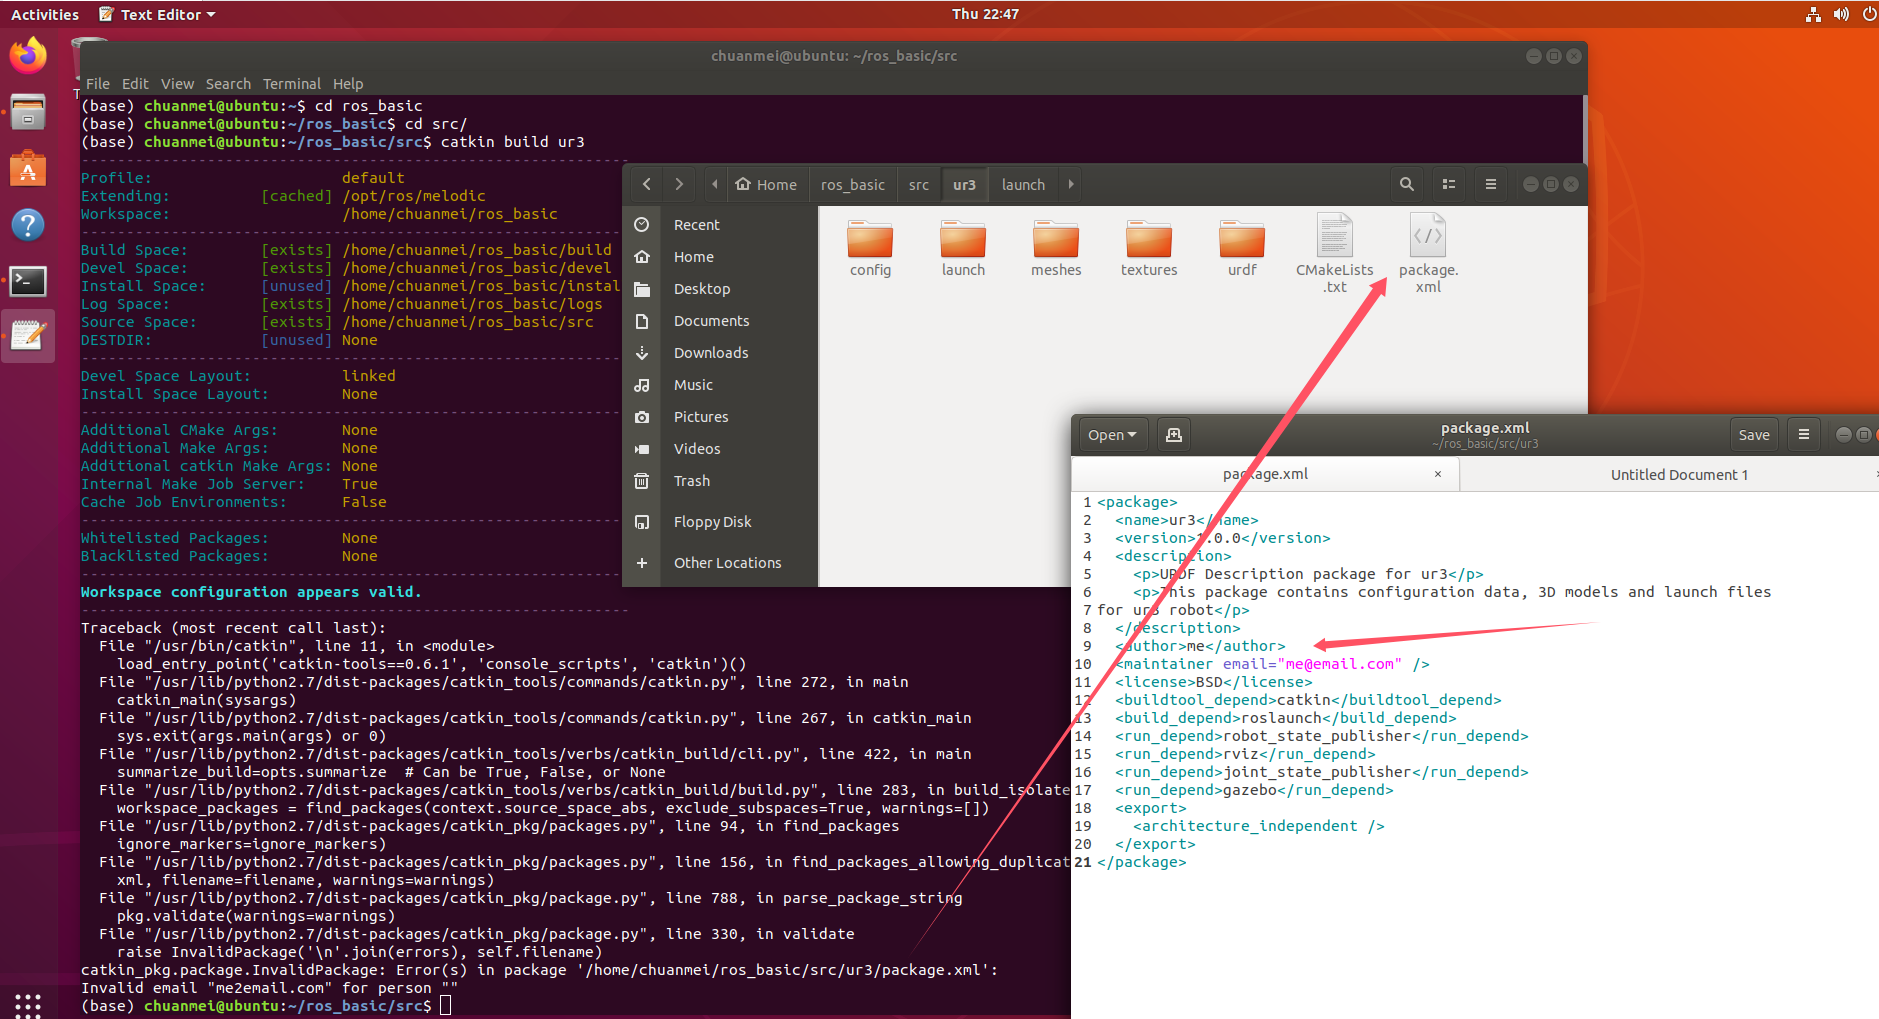Open the sound menu in top bar
The width and height of the screenshot is (1879, 1019).
[x=1841, y=13]
